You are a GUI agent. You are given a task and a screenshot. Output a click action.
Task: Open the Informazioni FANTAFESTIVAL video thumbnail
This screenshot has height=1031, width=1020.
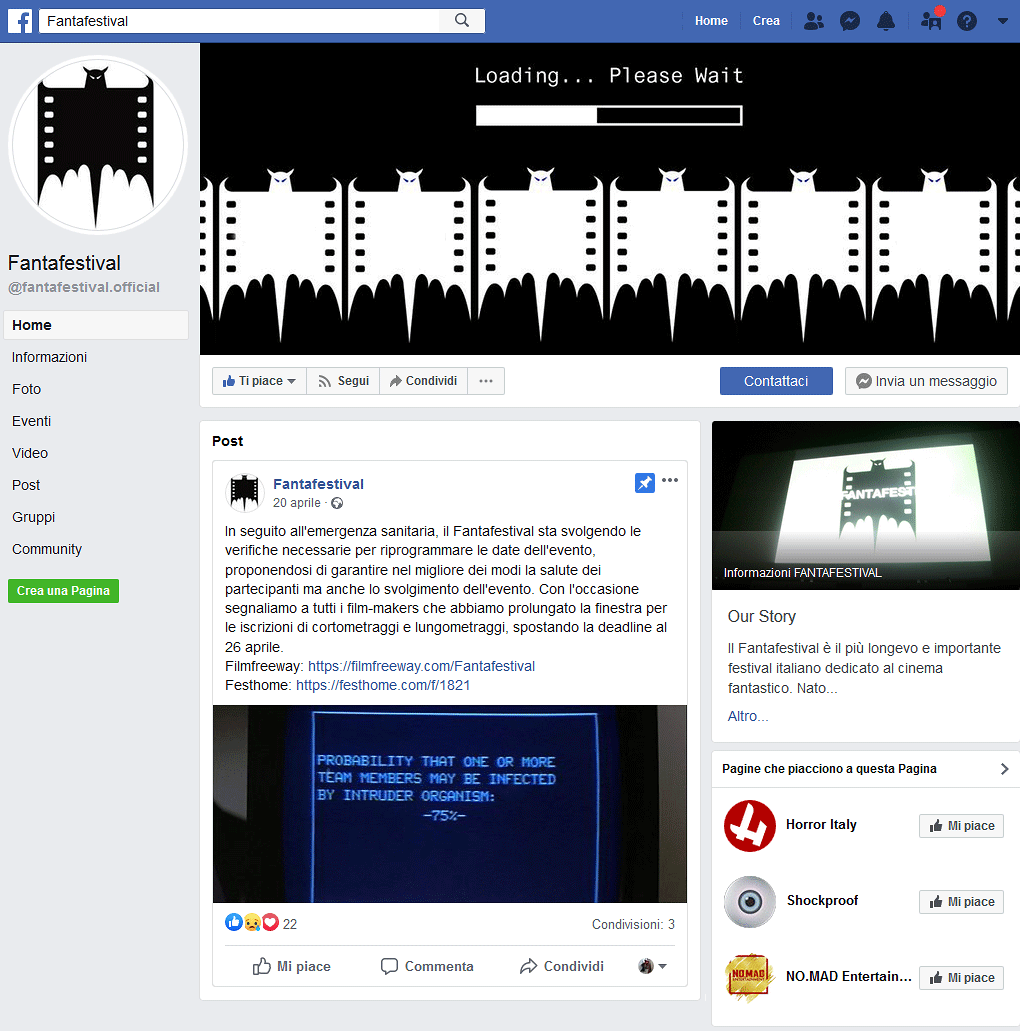(x=865, y=505)
